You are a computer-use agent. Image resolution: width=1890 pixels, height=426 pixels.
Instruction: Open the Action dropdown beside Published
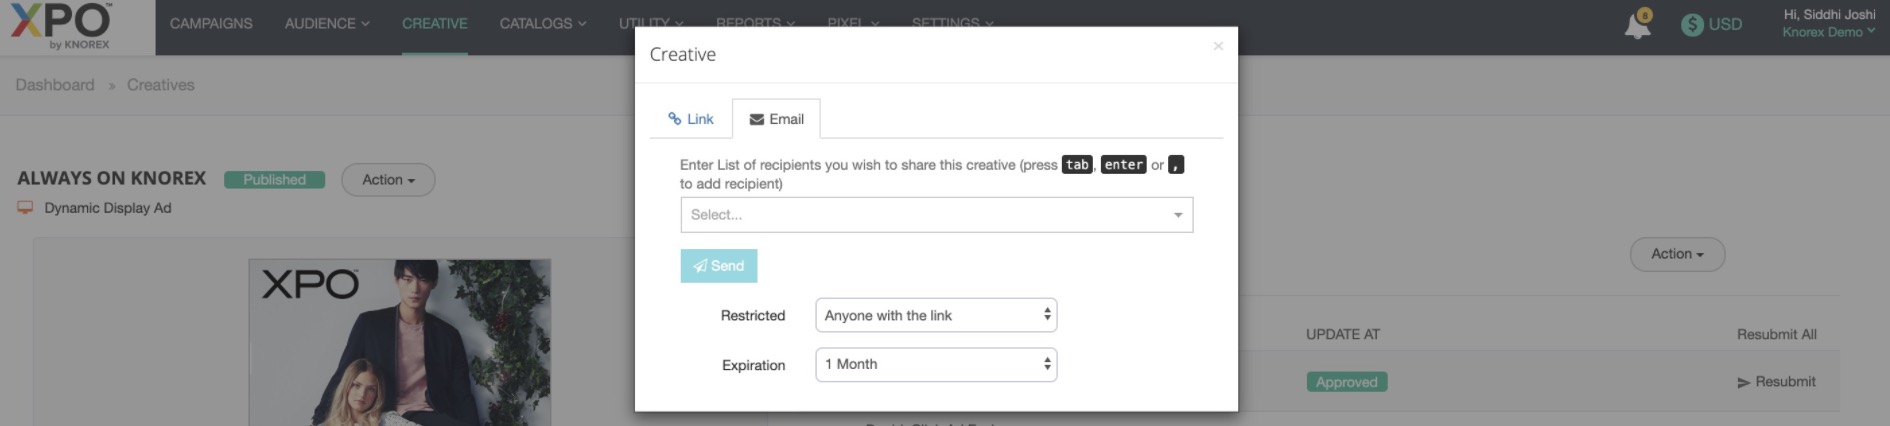pos(388,180)
